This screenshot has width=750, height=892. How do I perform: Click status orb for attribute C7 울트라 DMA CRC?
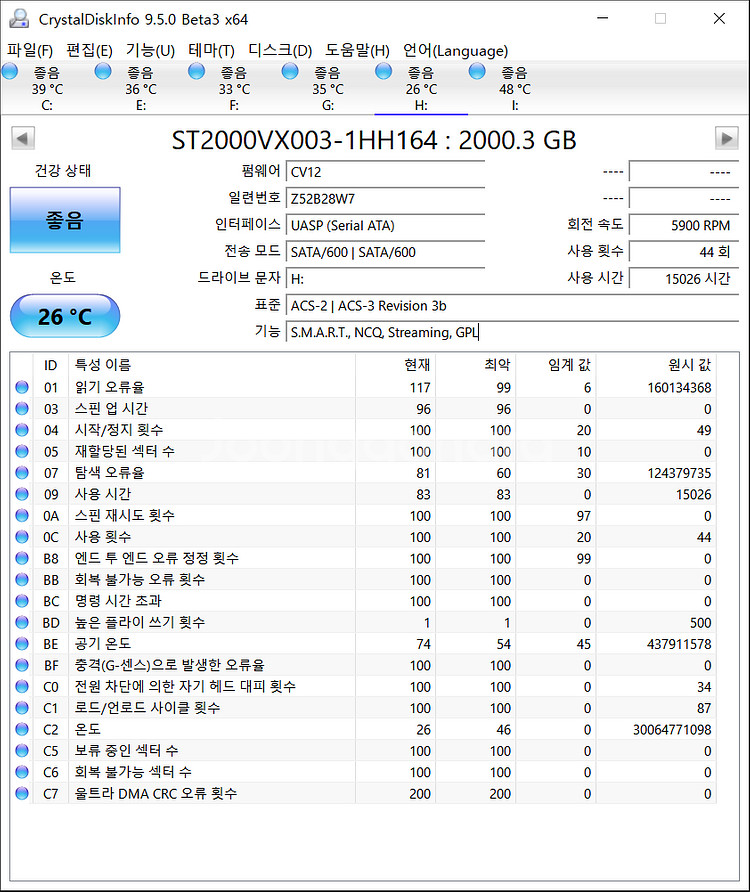[x=22, y=793]
